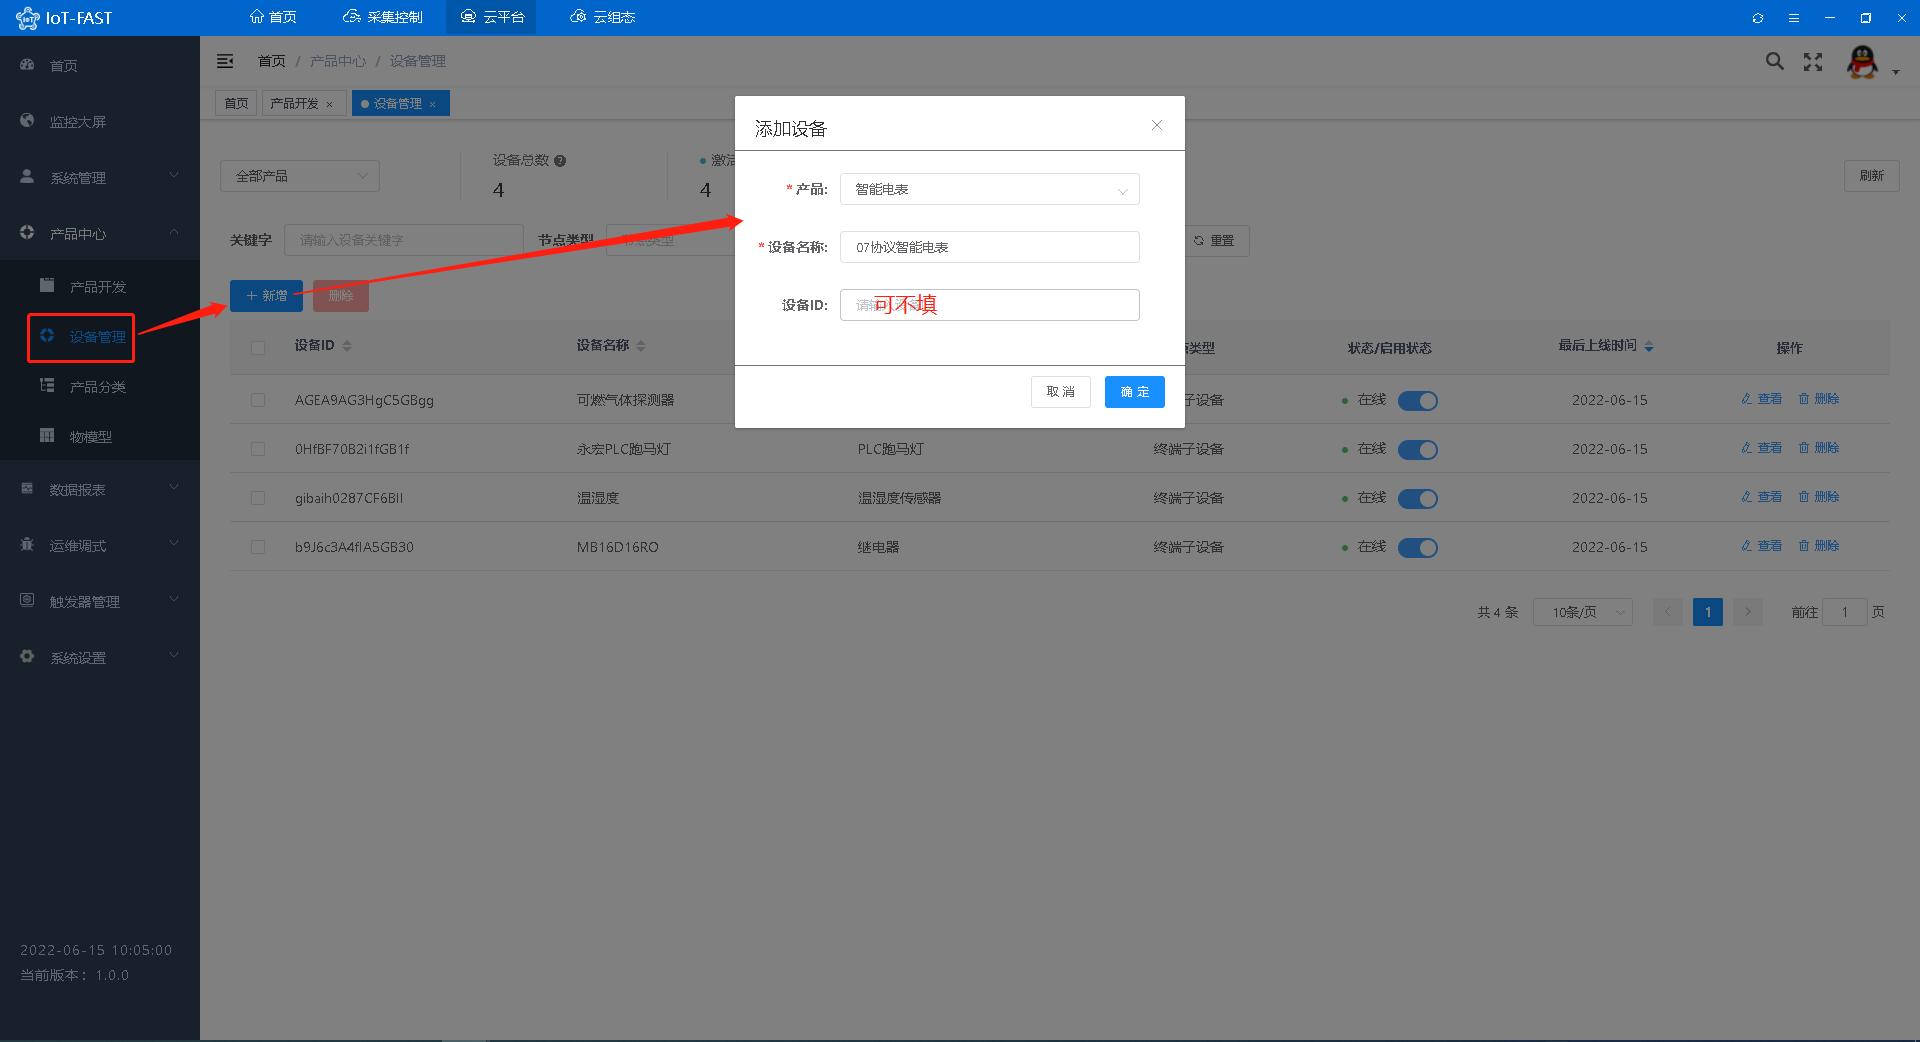The height and width of the screenshot is (1042, 1920).
Task: Sort by 设备名称 column arrows
Action: [641, 346]
